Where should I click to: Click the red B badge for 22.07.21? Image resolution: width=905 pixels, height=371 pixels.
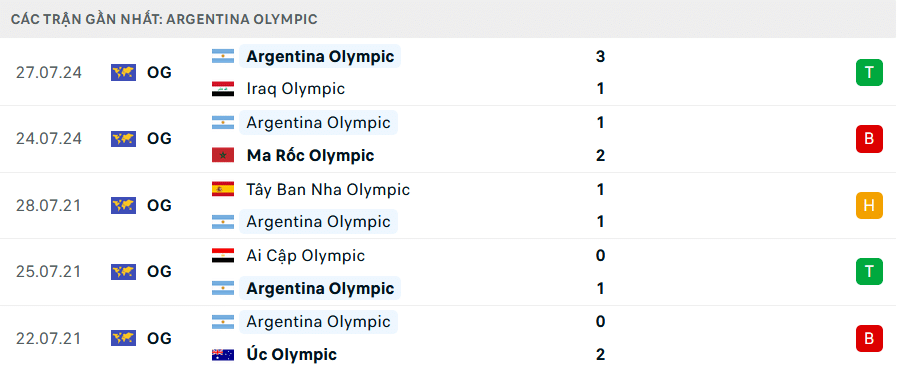click(869, 338)
